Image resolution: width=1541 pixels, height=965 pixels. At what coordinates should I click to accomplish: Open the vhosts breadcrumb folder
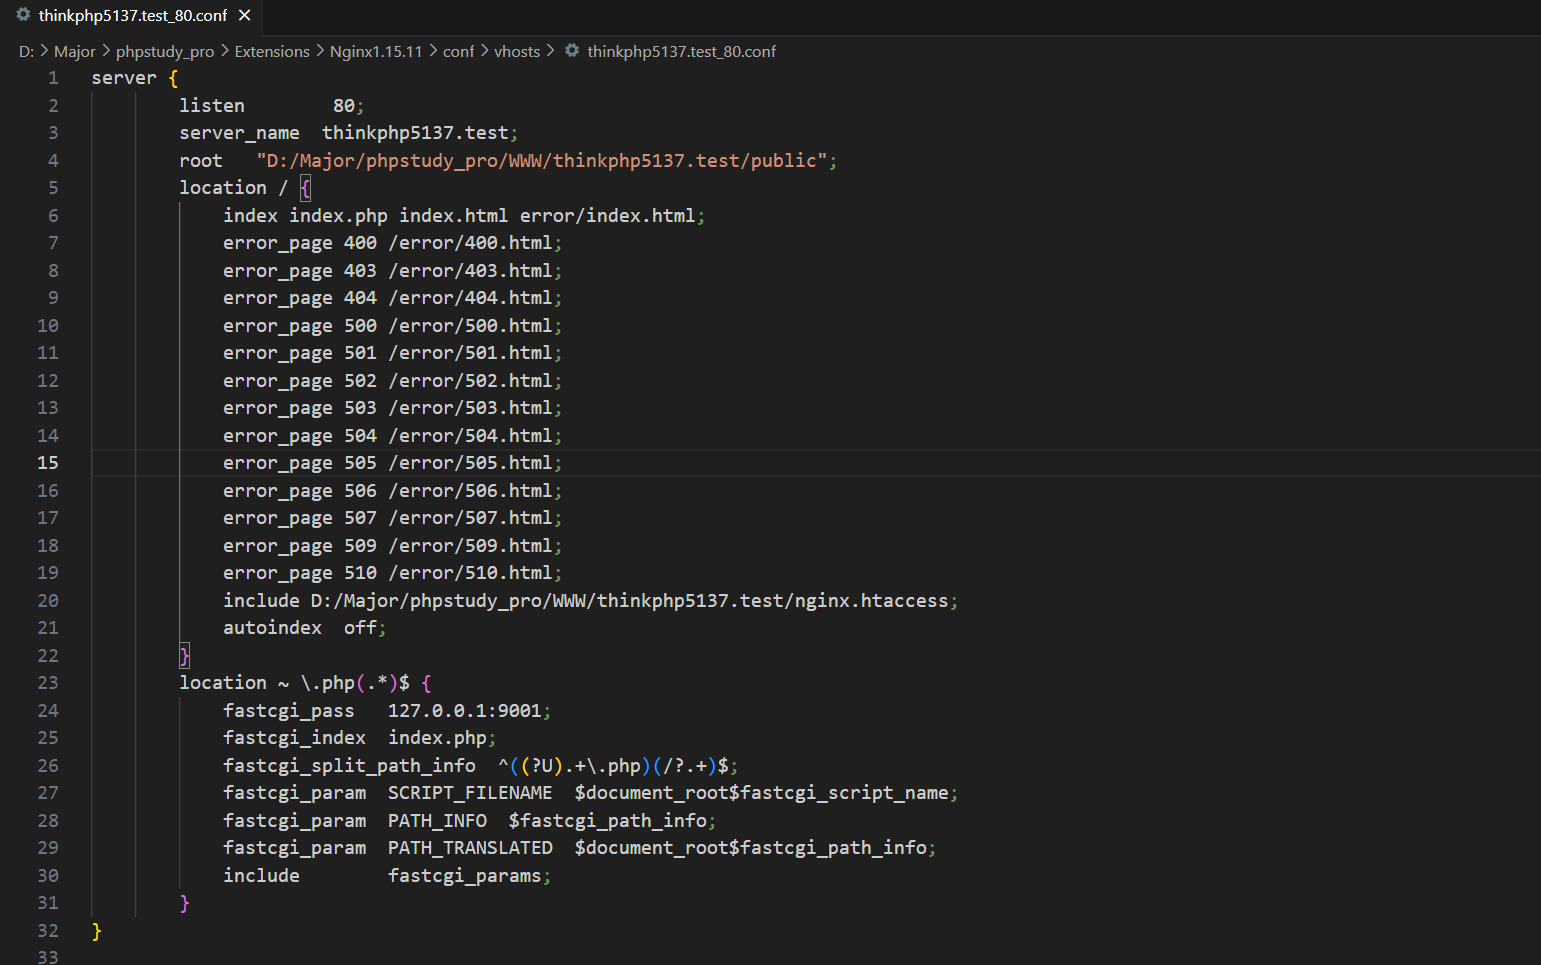(x=517, y=51)
